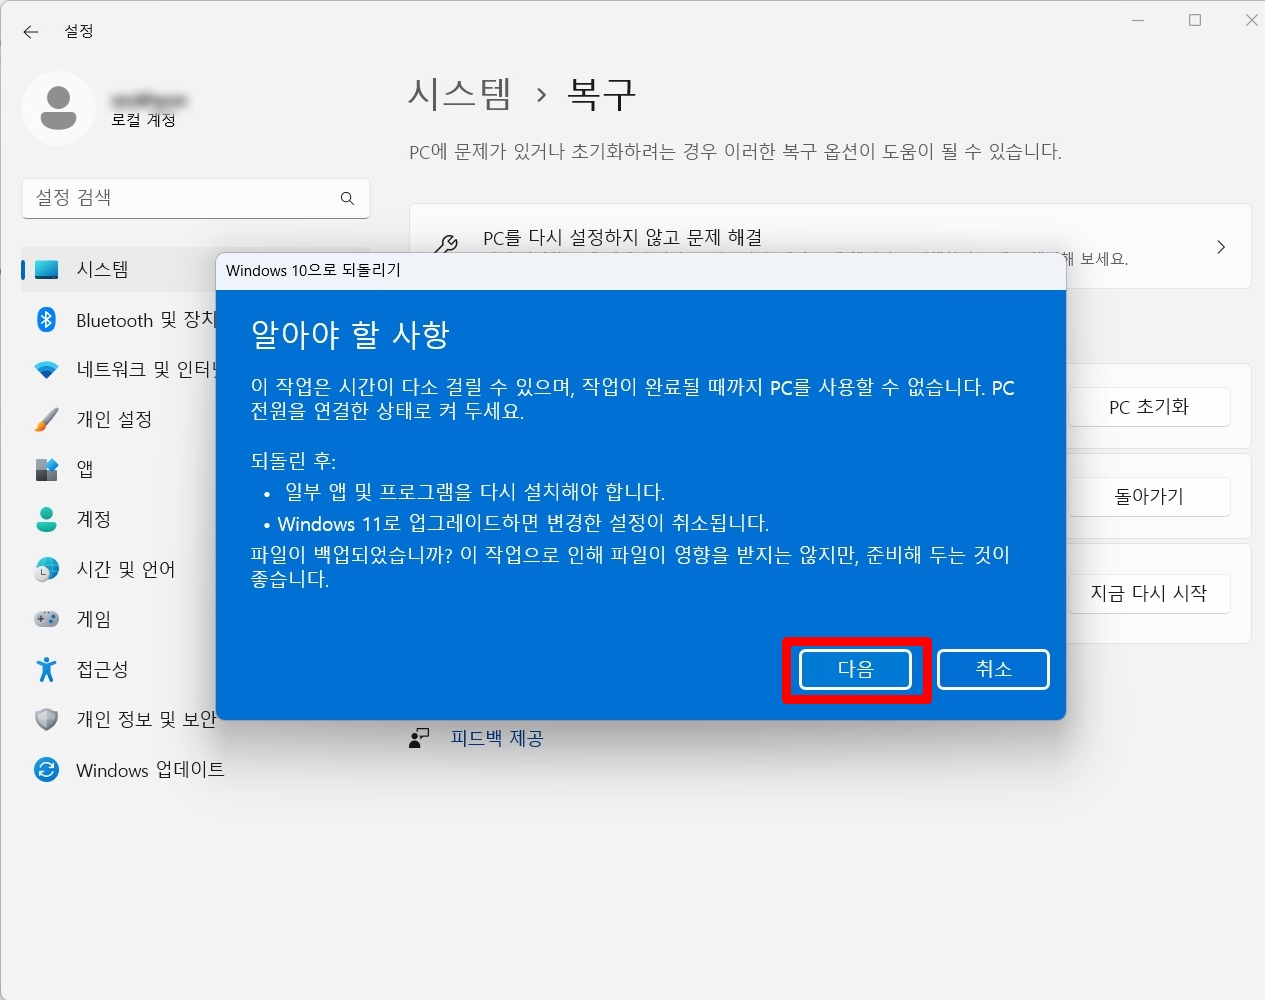Click the Windows 10으로 되돌리기 title bar
The width and height of the screenshot is (1265, 1000).
640,271
